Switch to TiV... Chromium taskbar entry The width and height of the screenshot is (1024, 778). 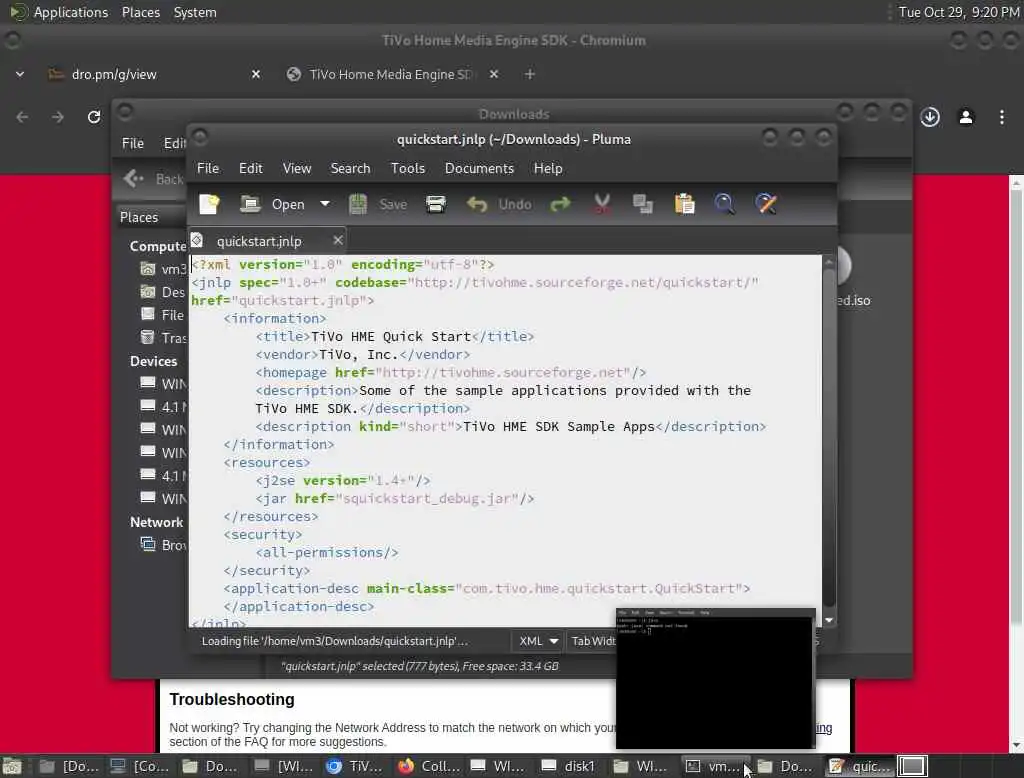(x=355, y=766)
